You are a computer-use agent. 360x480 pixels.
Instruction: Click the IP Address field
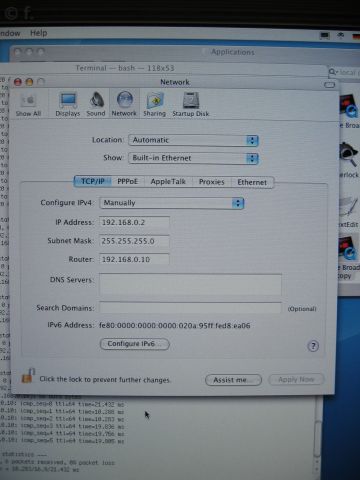[134, 222]
